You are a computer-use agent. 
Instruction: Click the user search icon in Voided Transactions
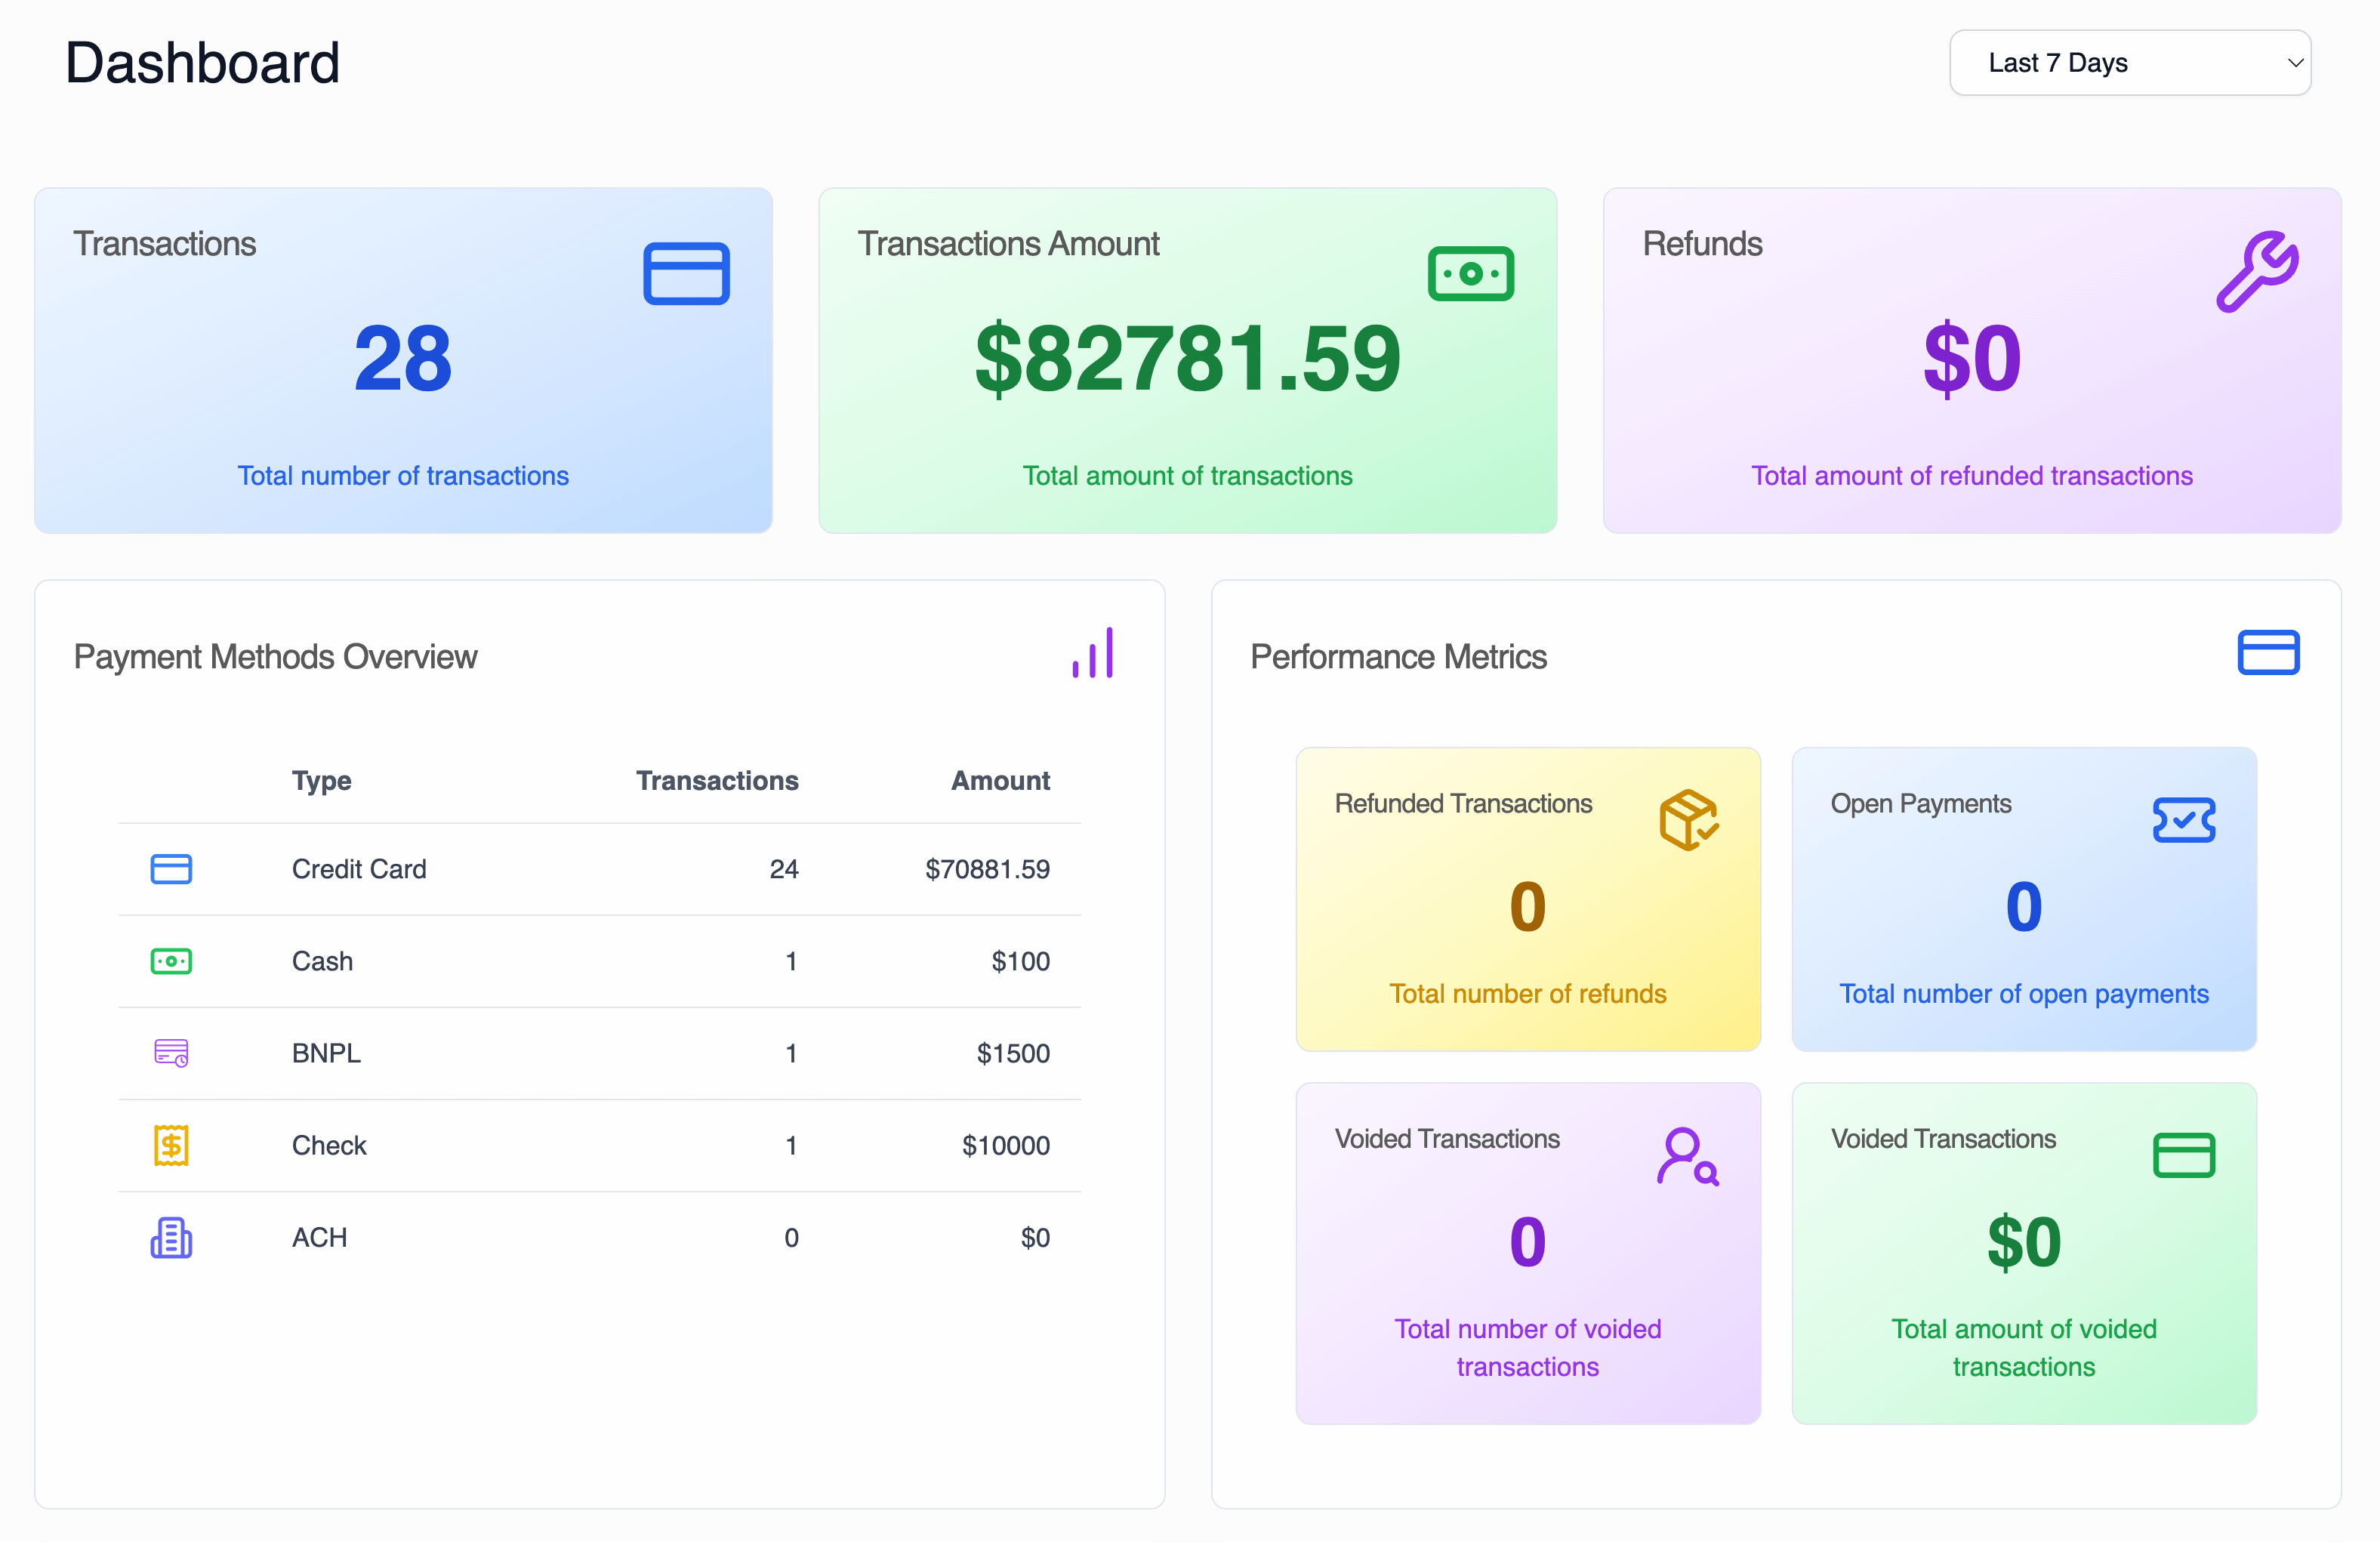click(x=1687, y=1156)
